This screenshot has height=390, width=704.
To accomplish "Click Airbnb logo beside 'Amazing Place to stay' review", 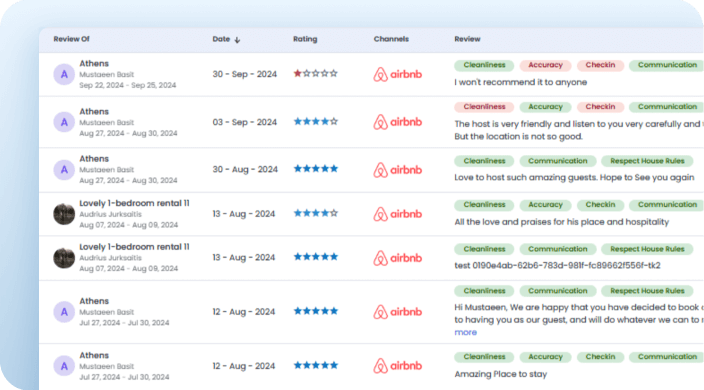I will pos(397,366).
